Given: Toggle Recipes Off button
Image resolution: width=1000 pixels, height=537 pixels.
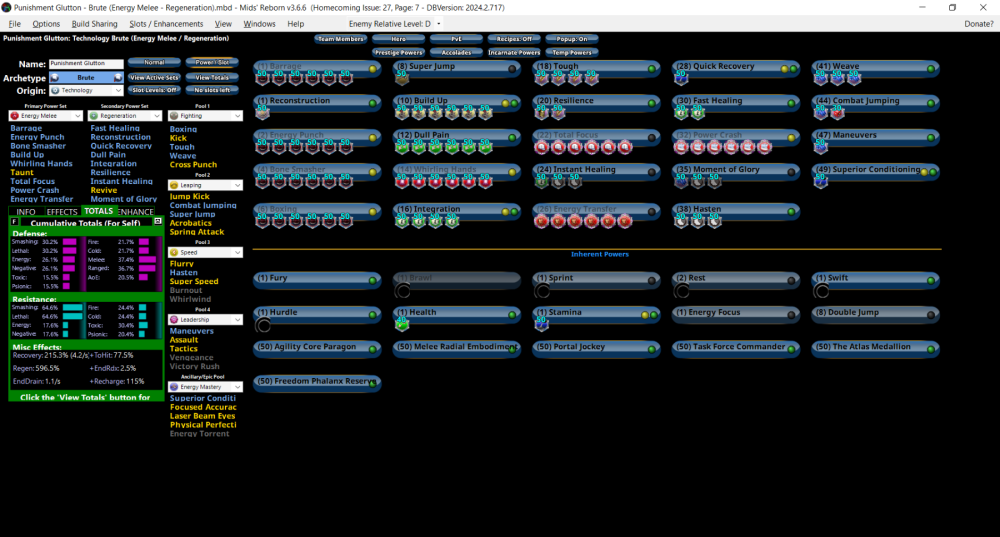Looking at the screenshot, I should [513, 39].
